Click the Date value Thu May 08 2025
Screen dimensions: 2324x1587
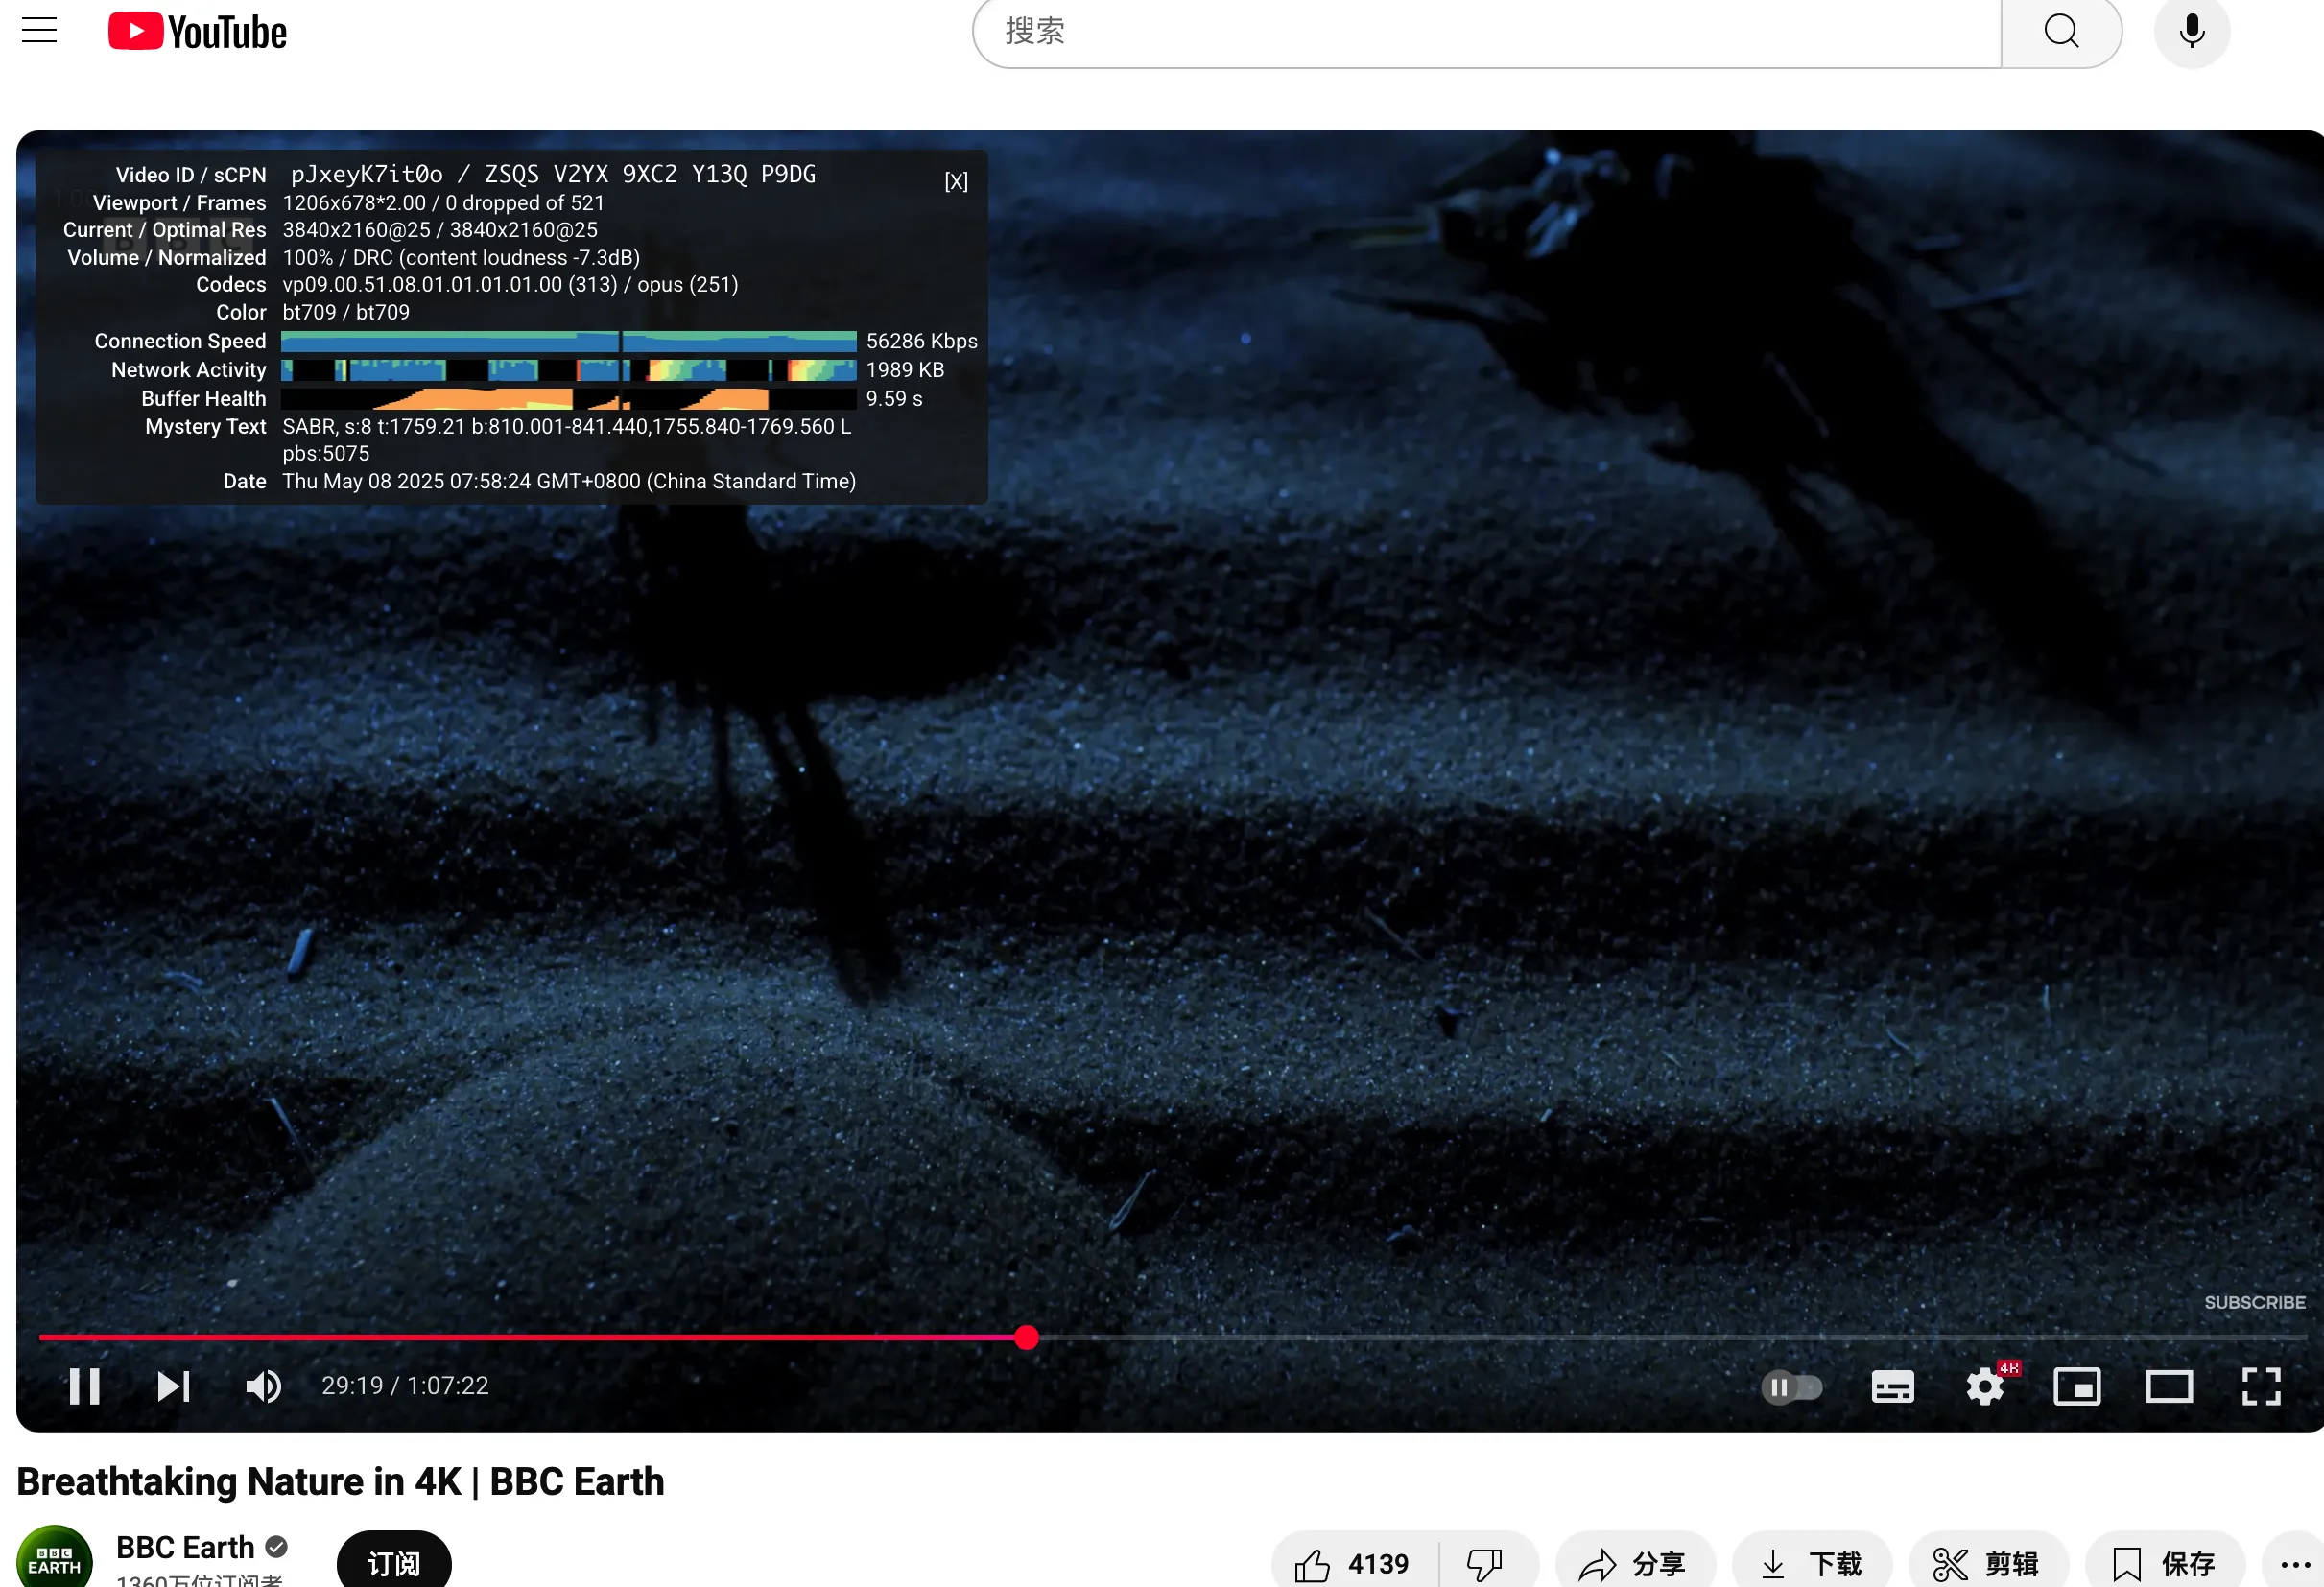(569, 481)
